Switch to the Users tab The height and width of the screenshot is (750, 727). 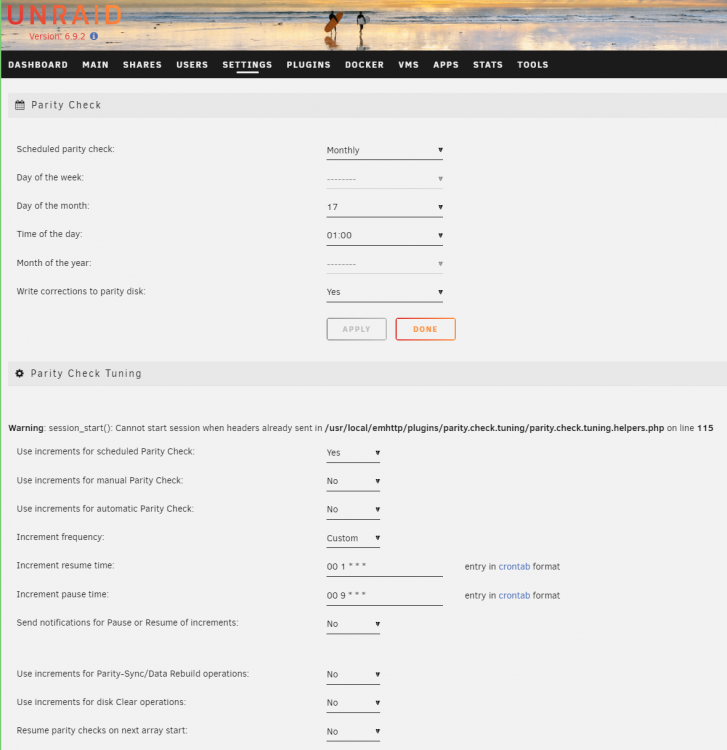[192, 65]
